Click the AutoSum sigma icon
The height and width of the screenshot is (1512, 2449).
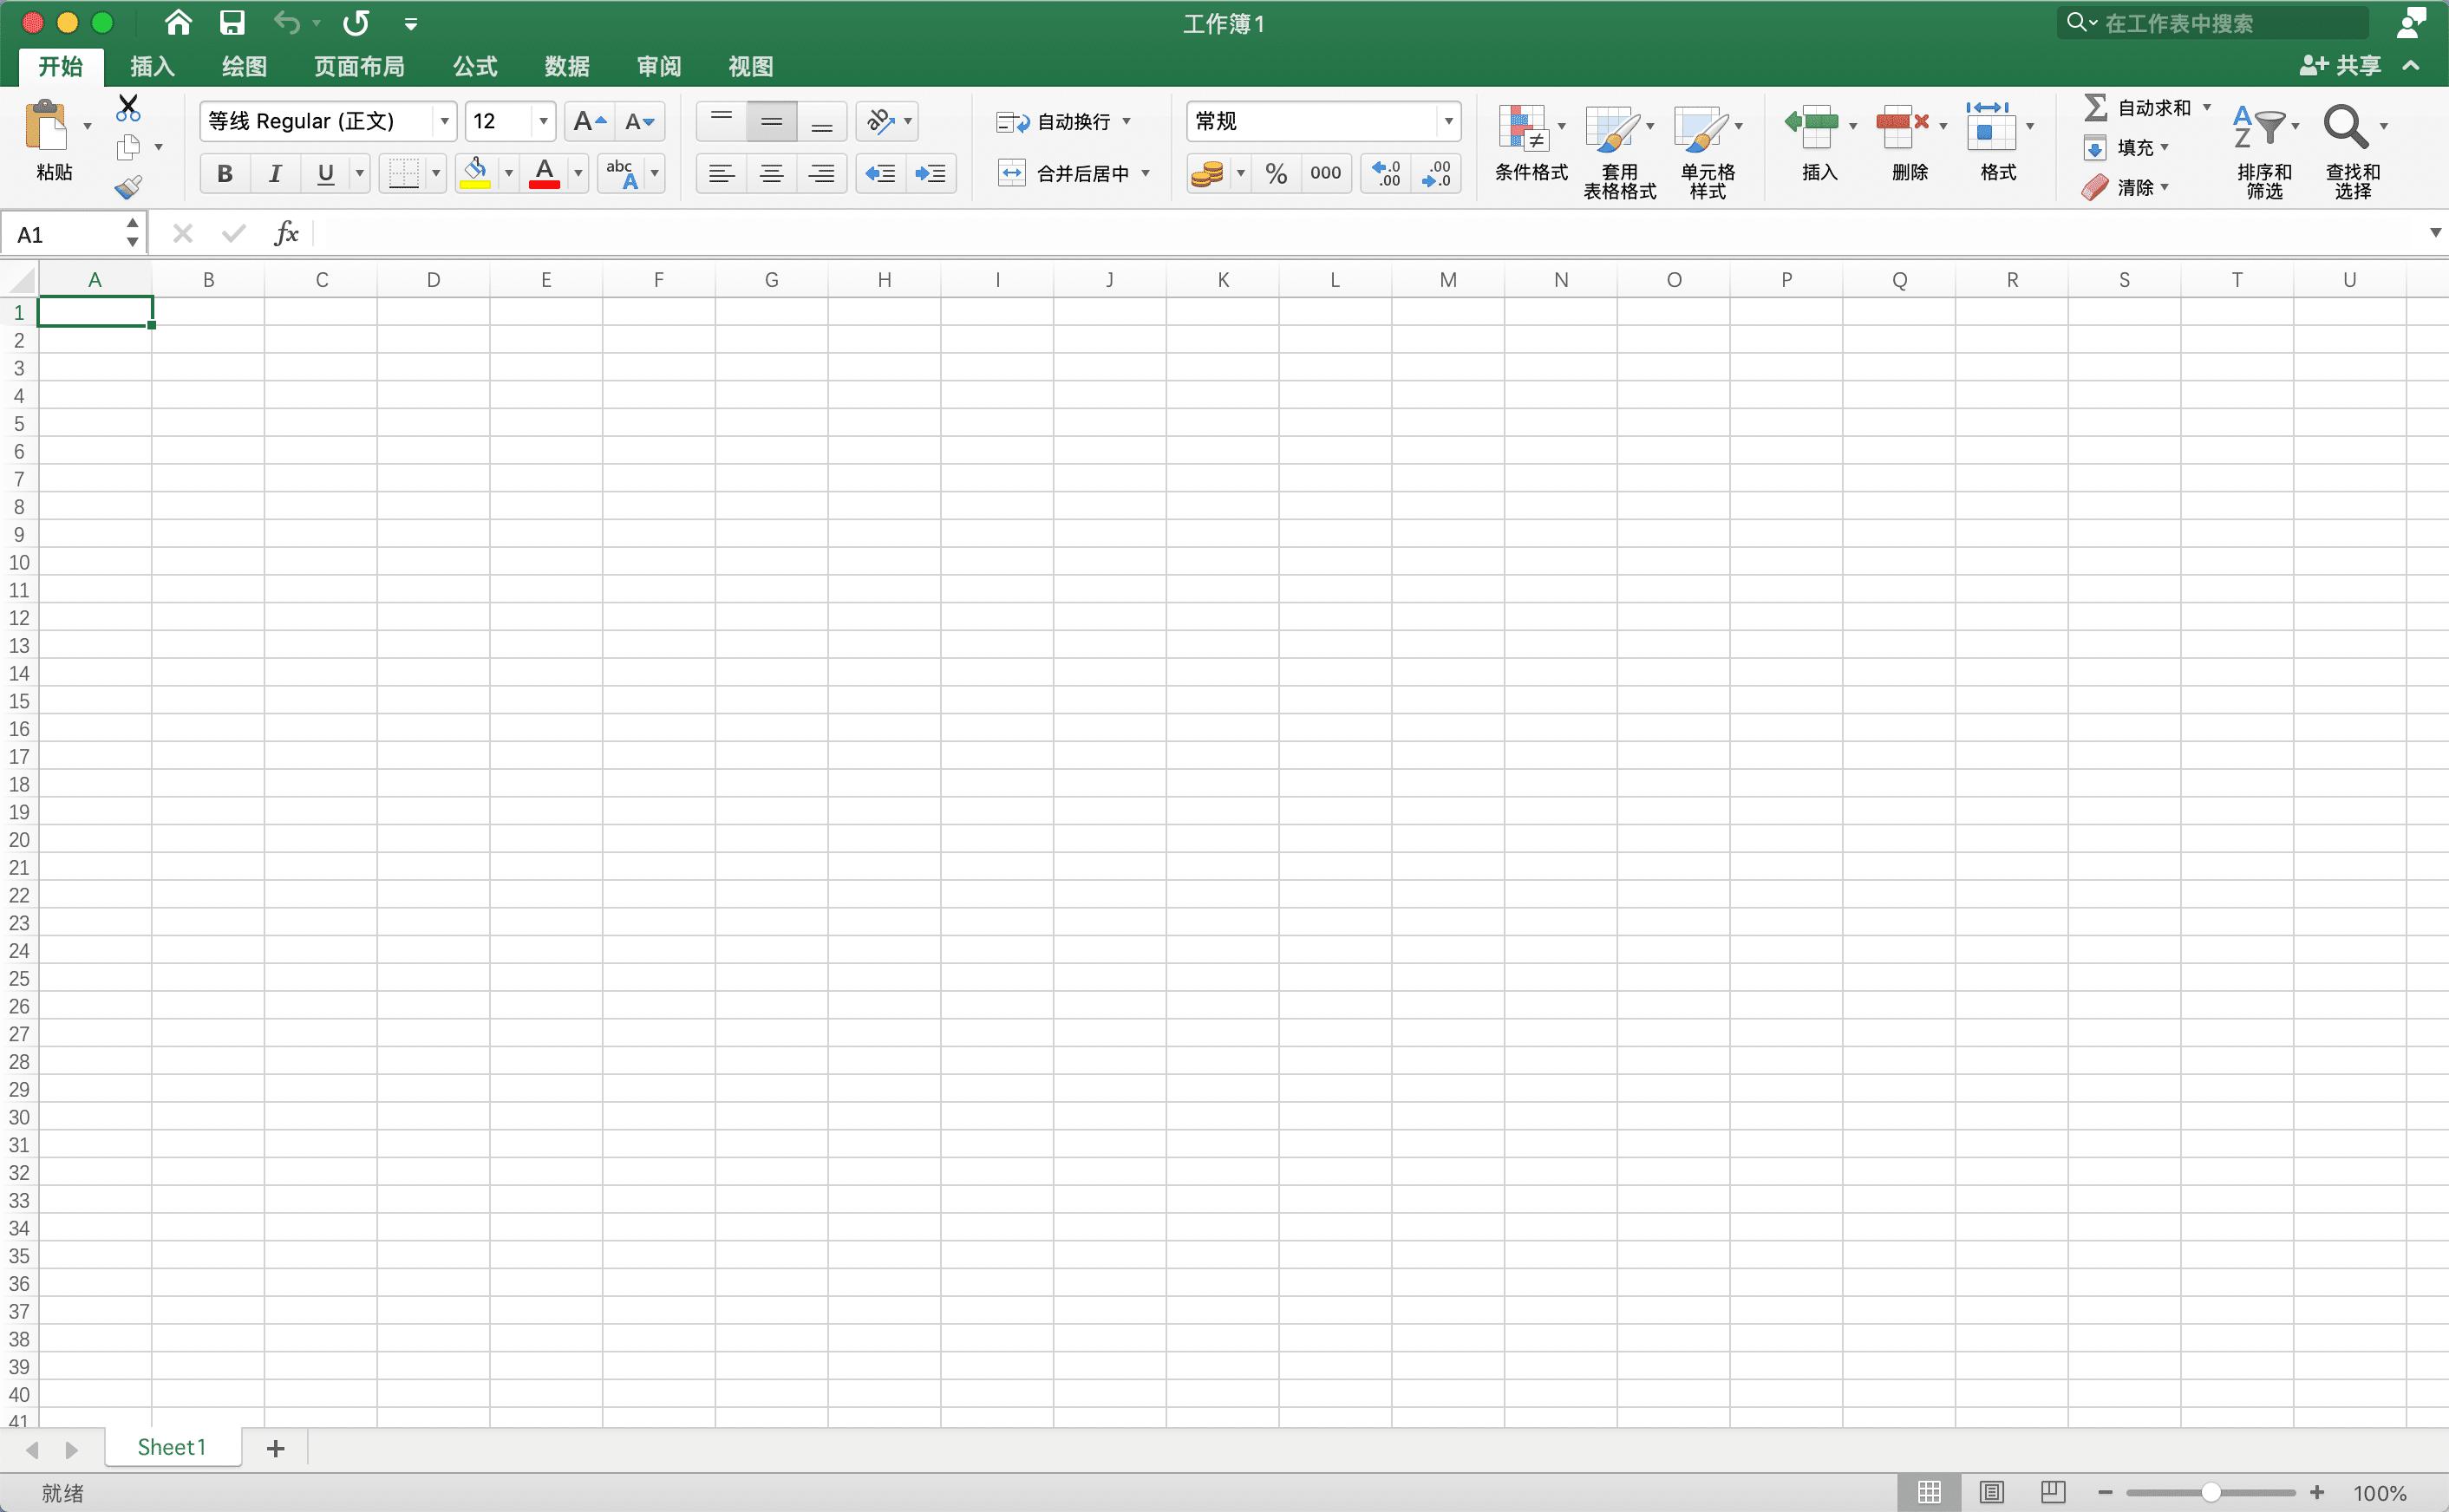coord(2095,107)
